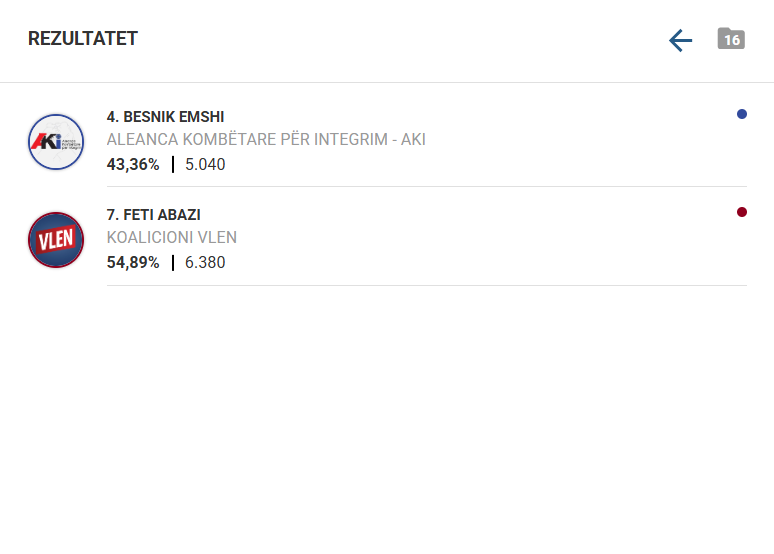Click the REZULTATET heading
The image size is (774, 554).
[83, 39]
